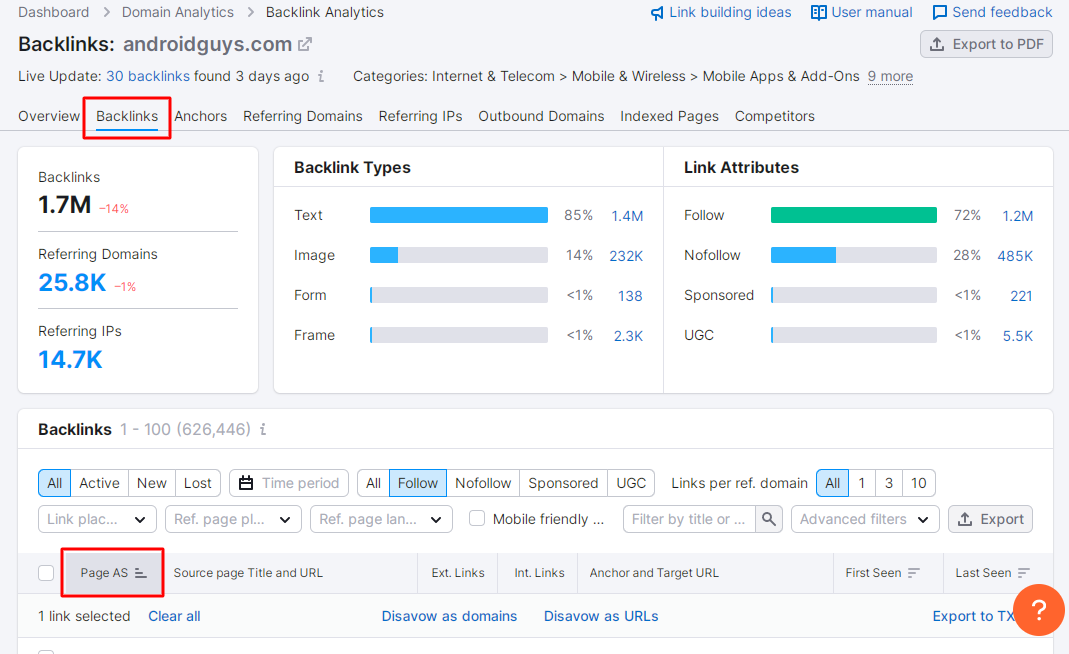
Task: Click the info icon next to Live Update
Action: coord(320,76)
